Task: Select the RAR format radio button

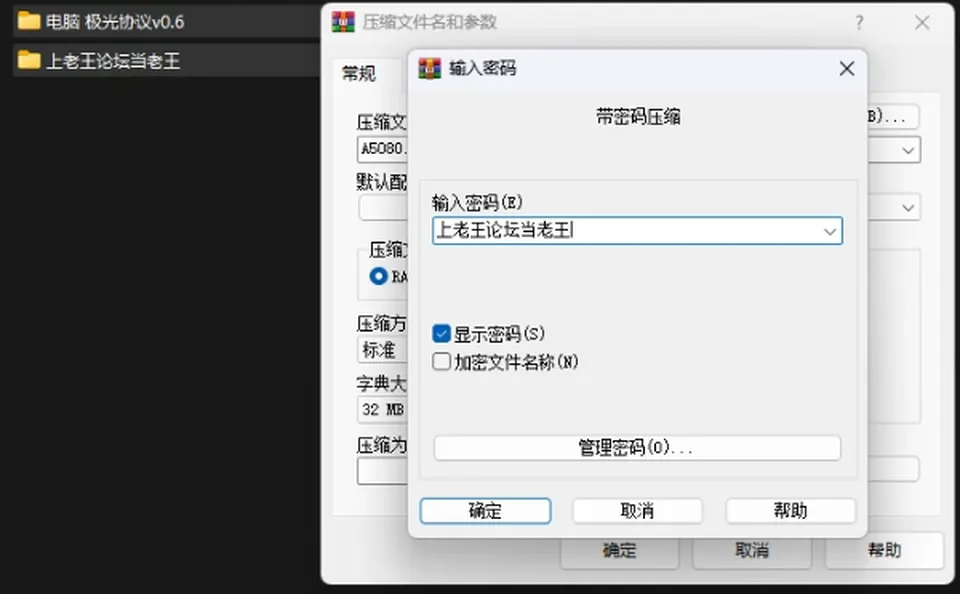Action: [x=378, y=276]
